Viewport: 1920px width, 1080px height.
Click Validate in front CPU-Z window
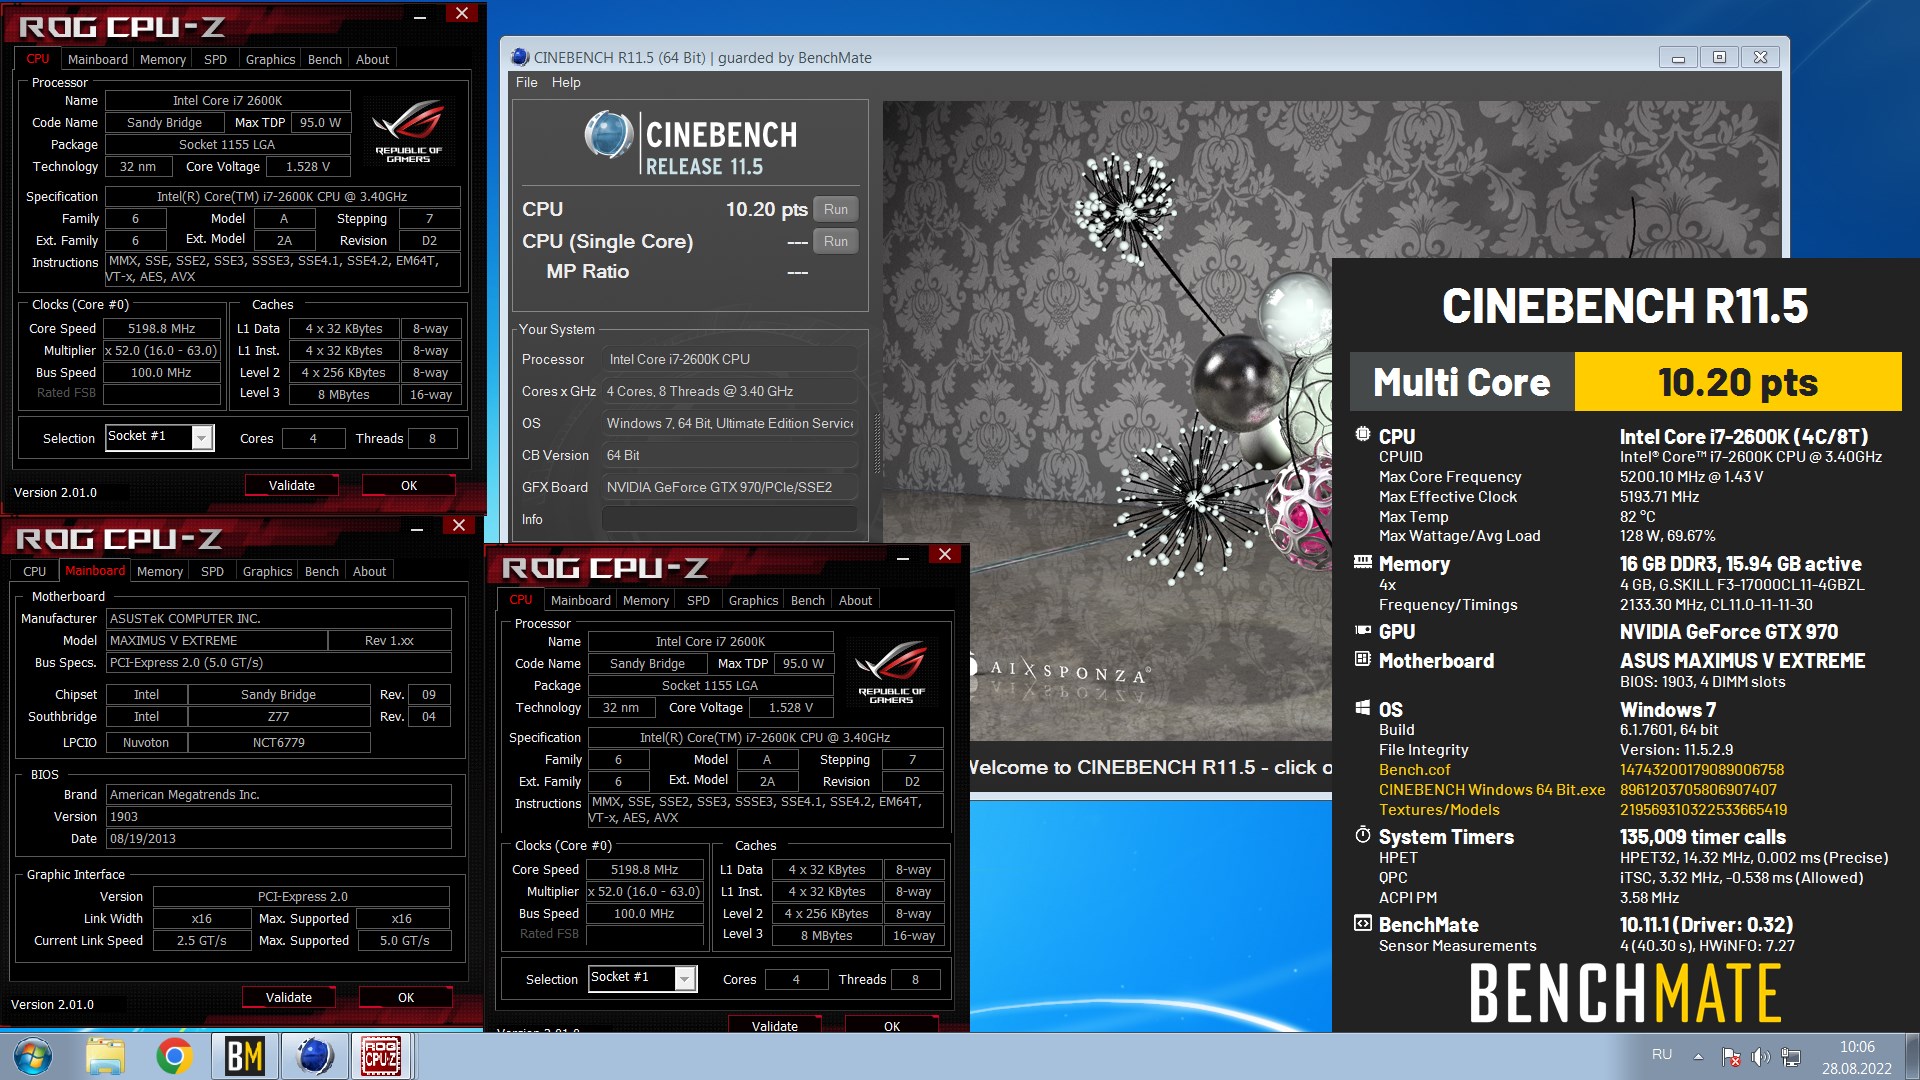click(x=775, y=1025)
